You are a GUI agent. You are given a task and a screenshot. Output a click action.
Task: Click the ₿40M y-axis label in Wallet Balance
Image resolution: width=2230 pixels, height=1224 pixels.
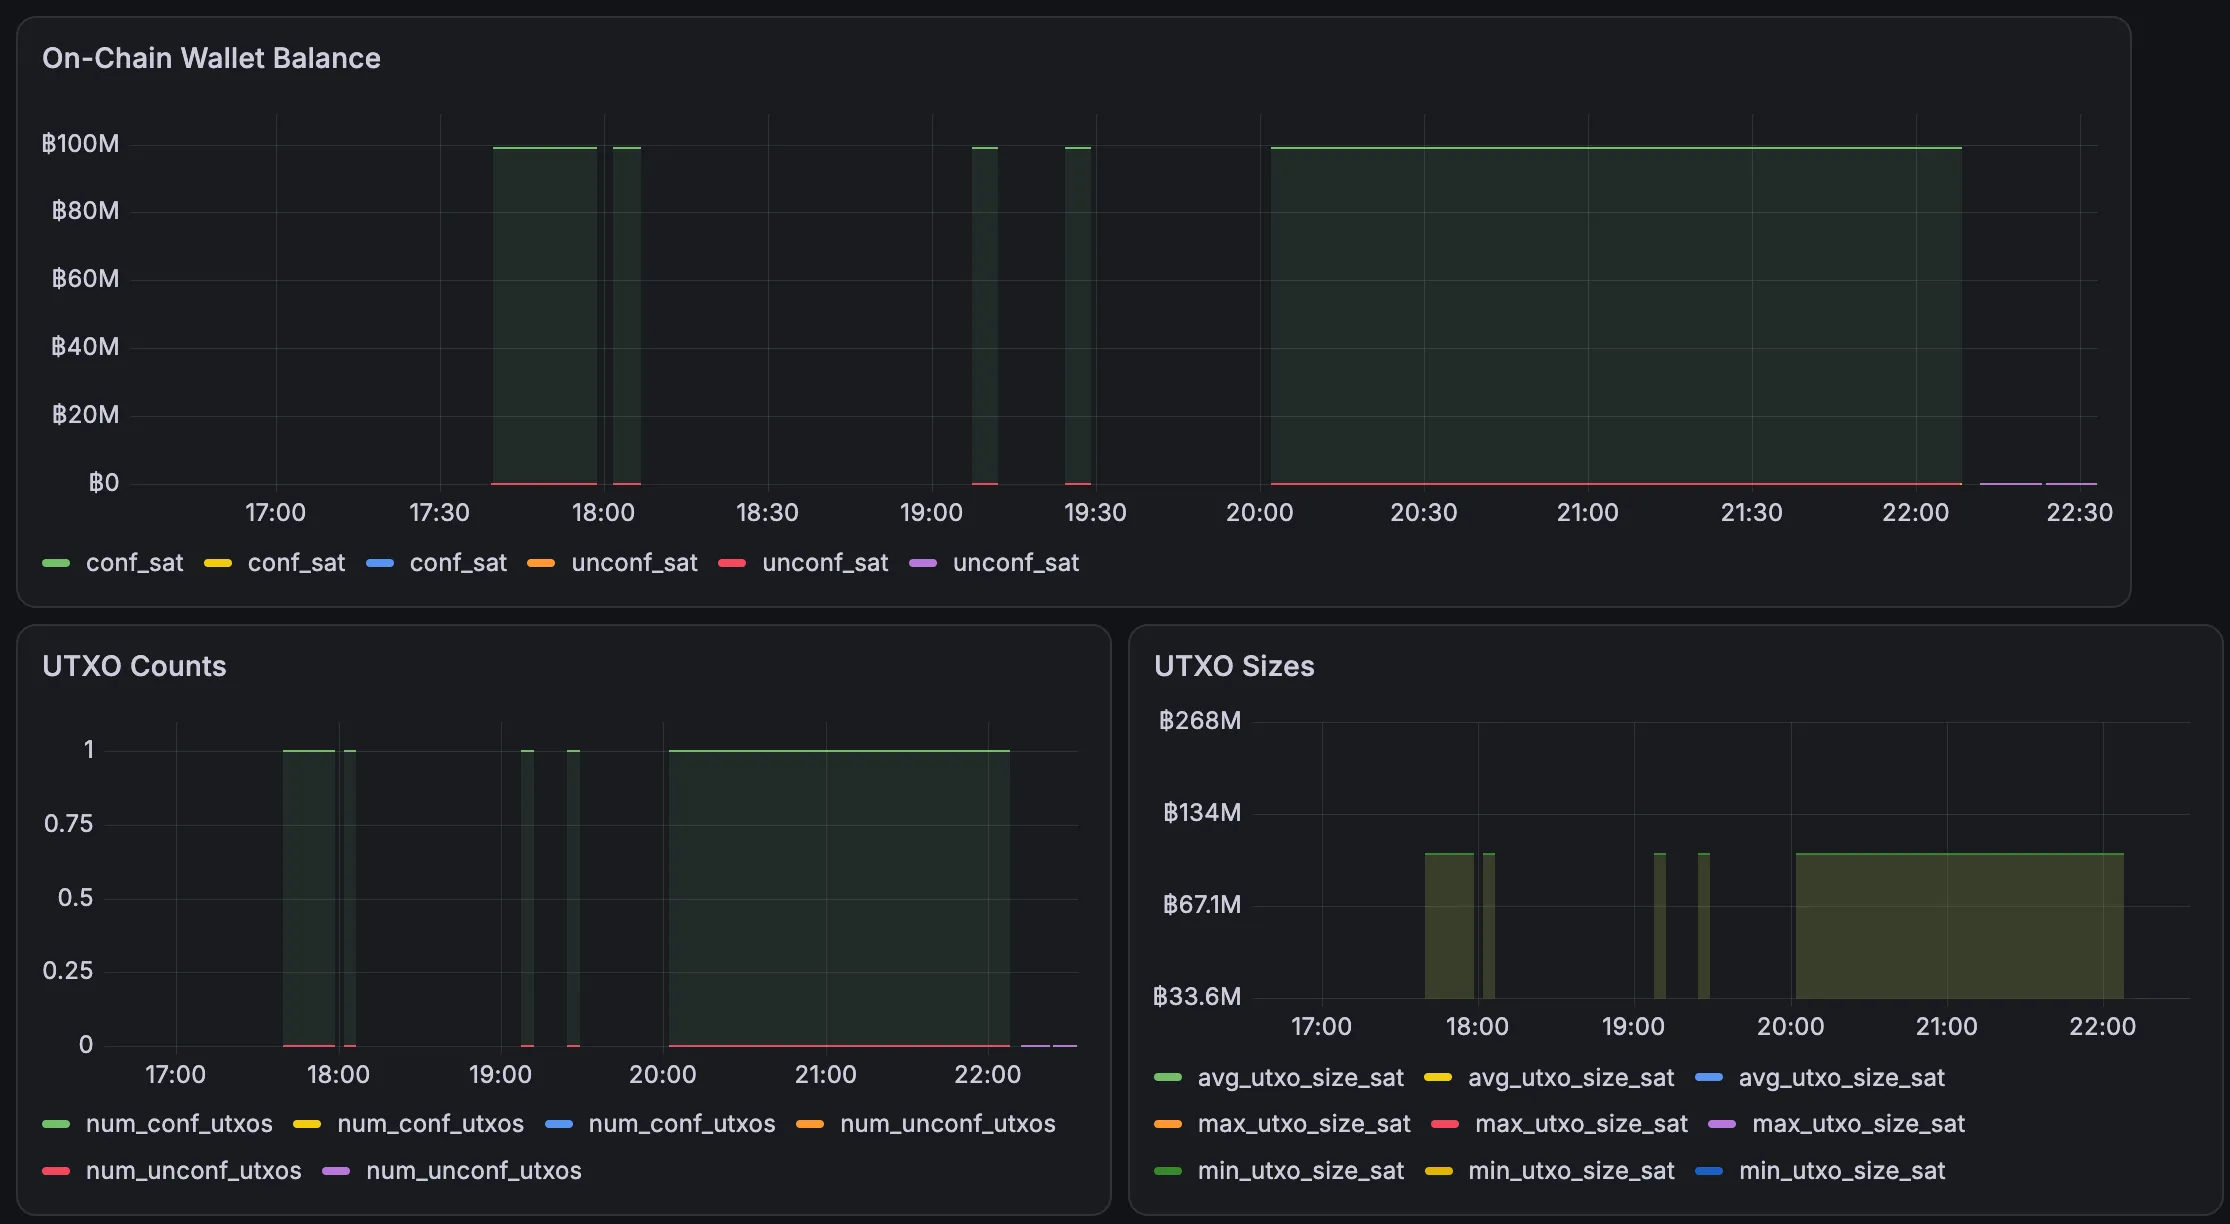85,347
